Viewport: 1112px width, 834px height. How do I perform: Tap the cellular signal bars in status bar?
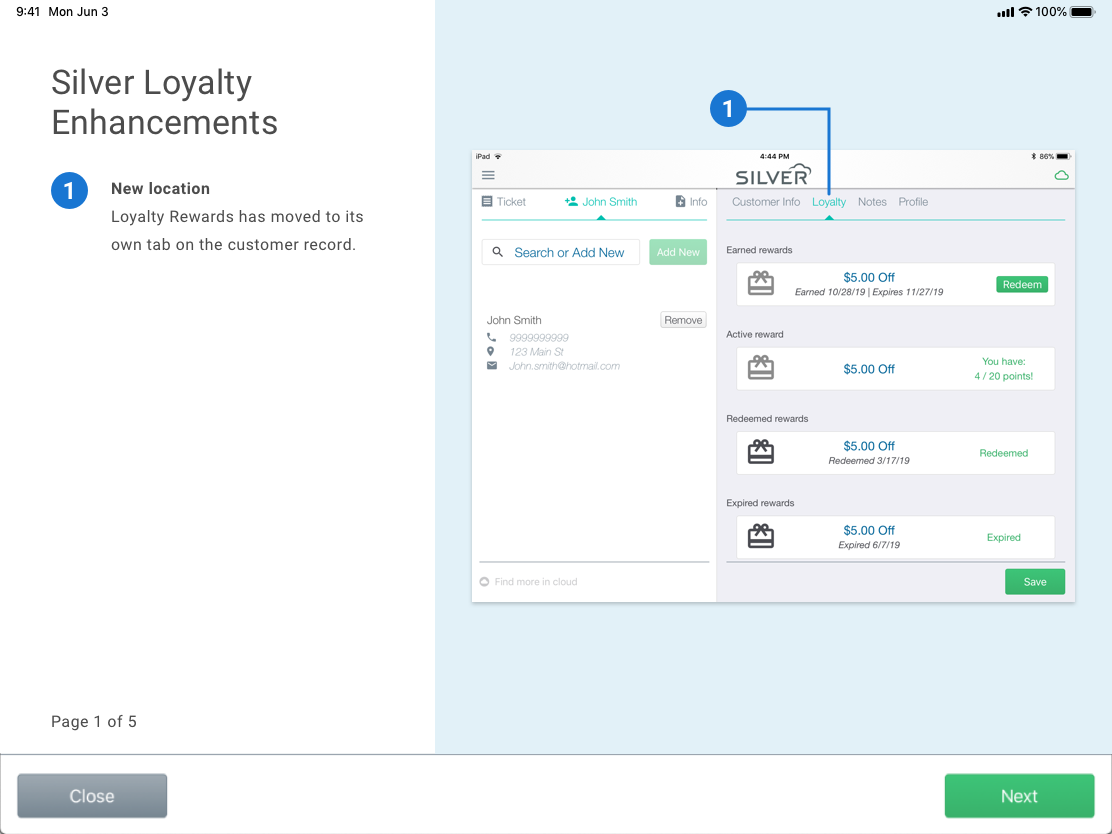point(1005,12)
